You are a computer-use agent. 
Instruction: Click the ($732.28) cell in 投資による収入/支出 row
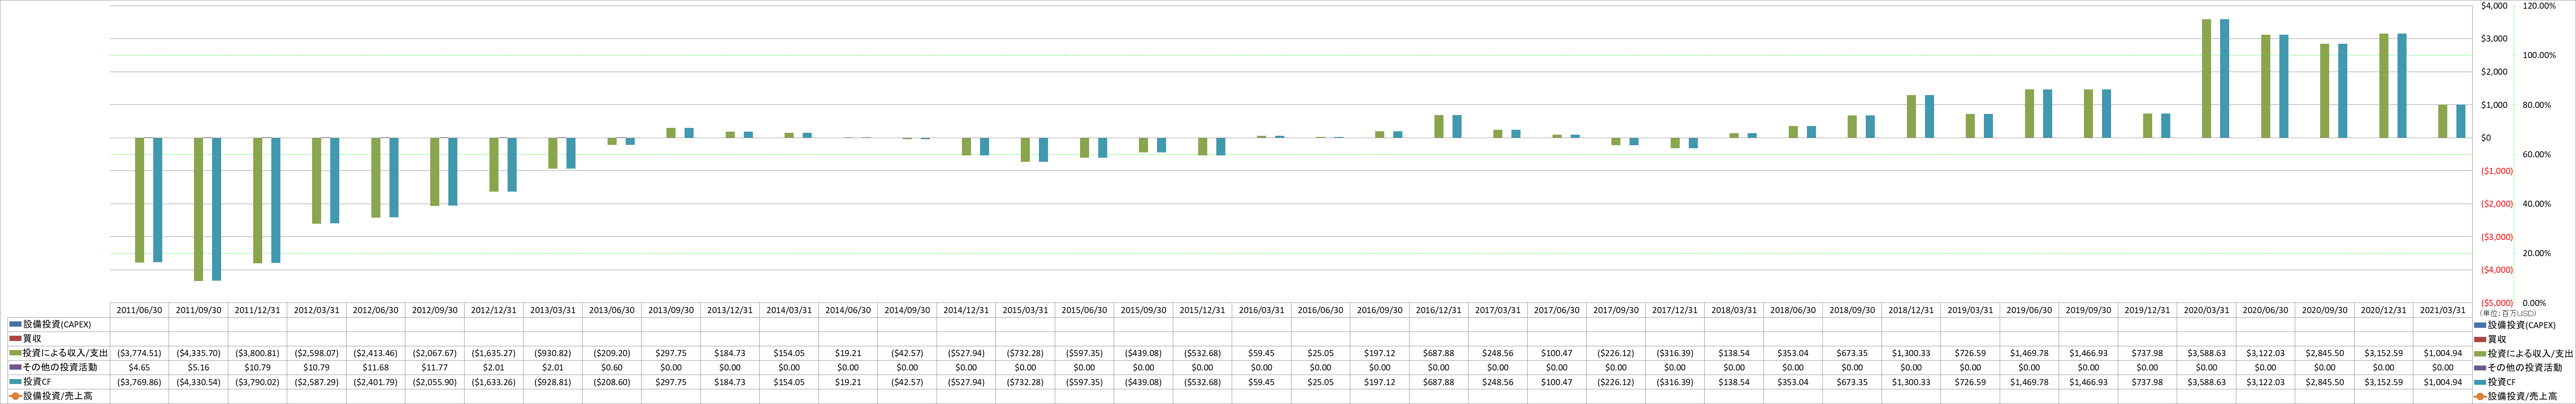1025,353
